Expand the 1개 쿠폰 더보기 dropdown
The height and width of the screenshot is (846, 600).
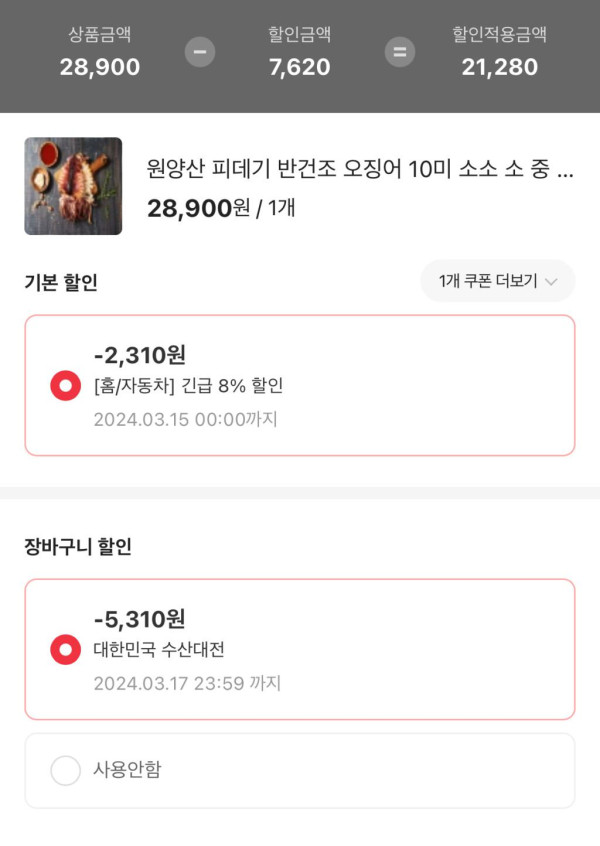[497, 281]
